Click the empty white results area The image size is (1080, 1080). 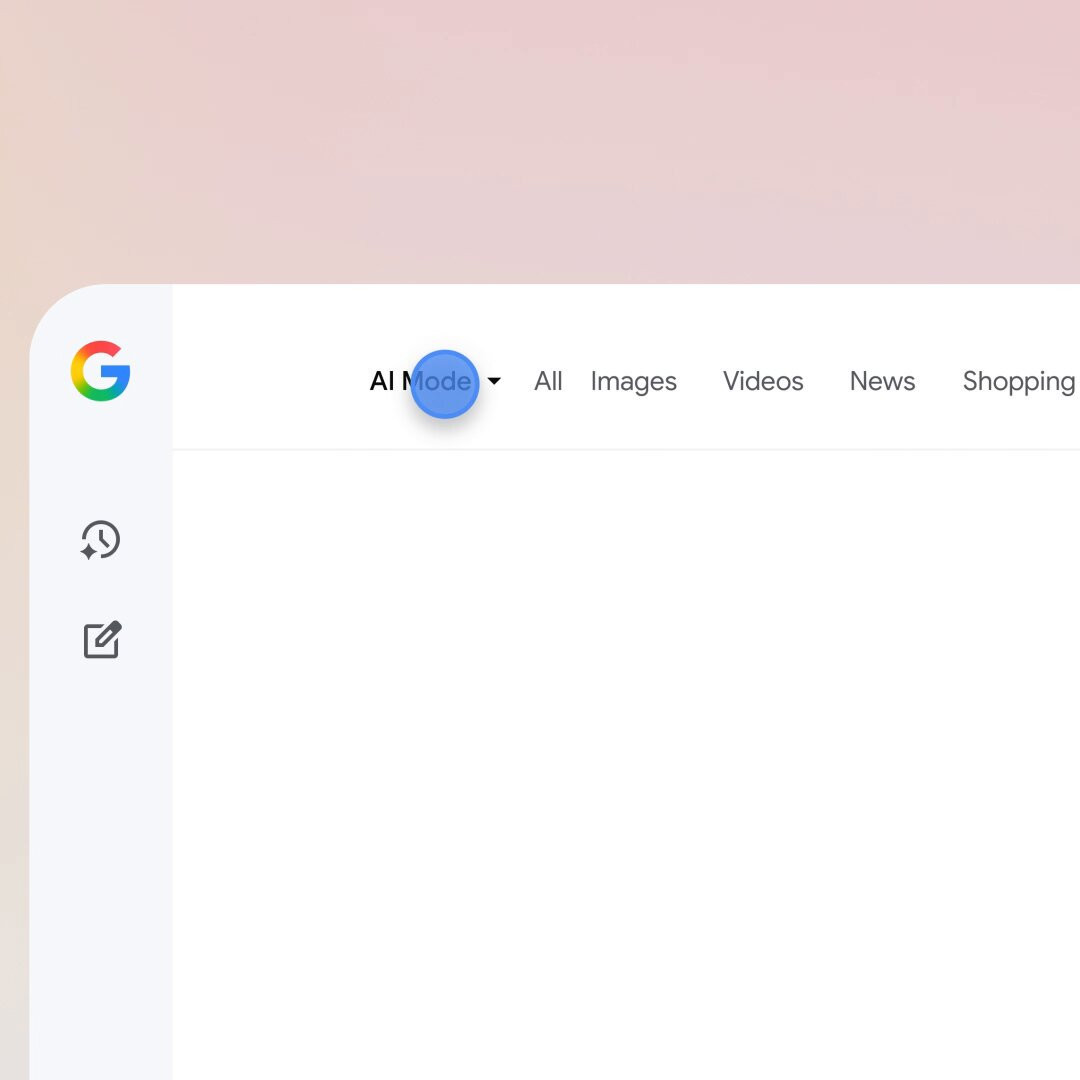point(626,765)
